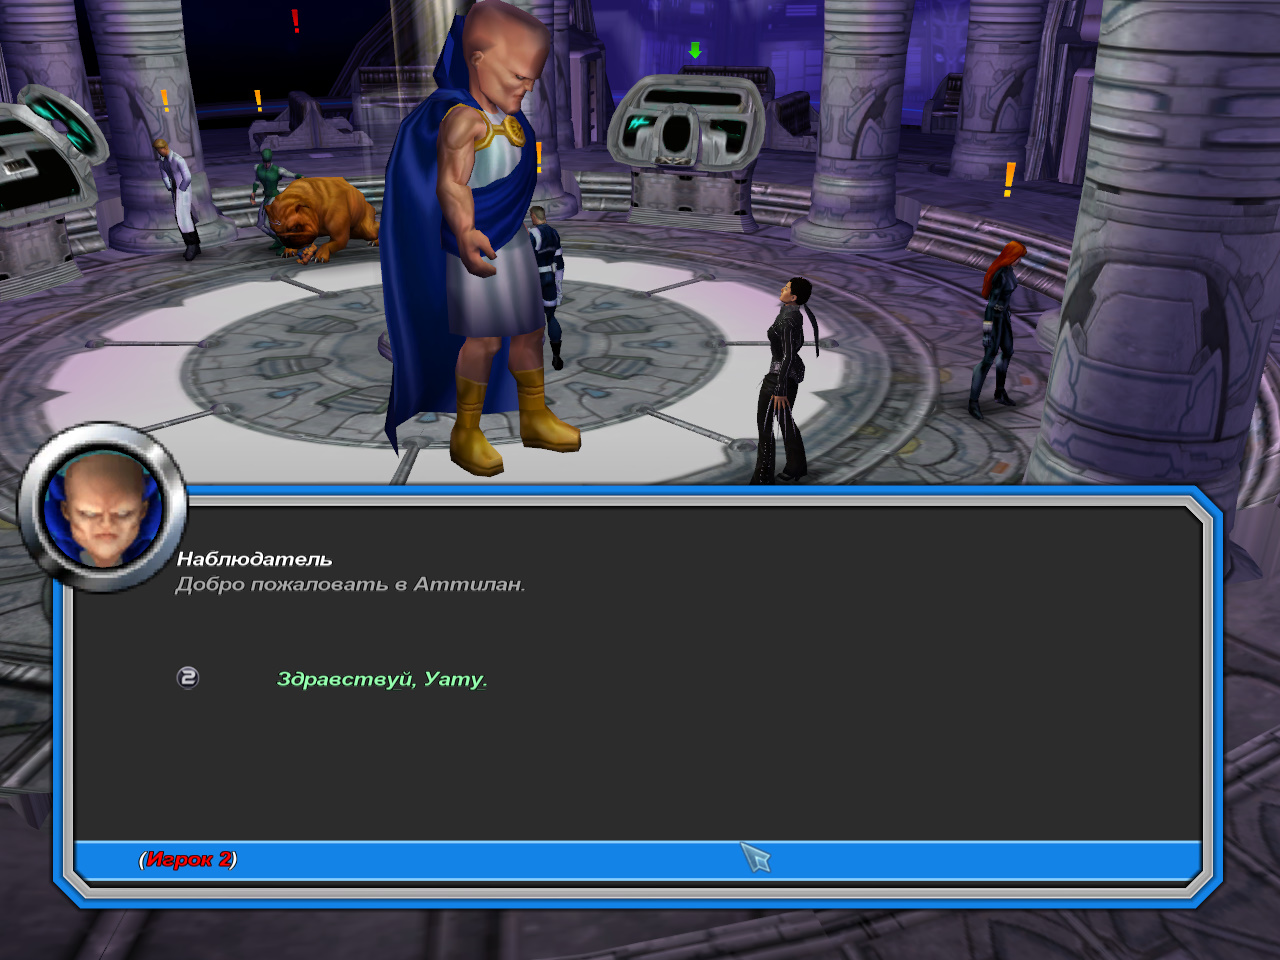Click the red exclamation mark quest marker
1280x960 pixels.
295,21
